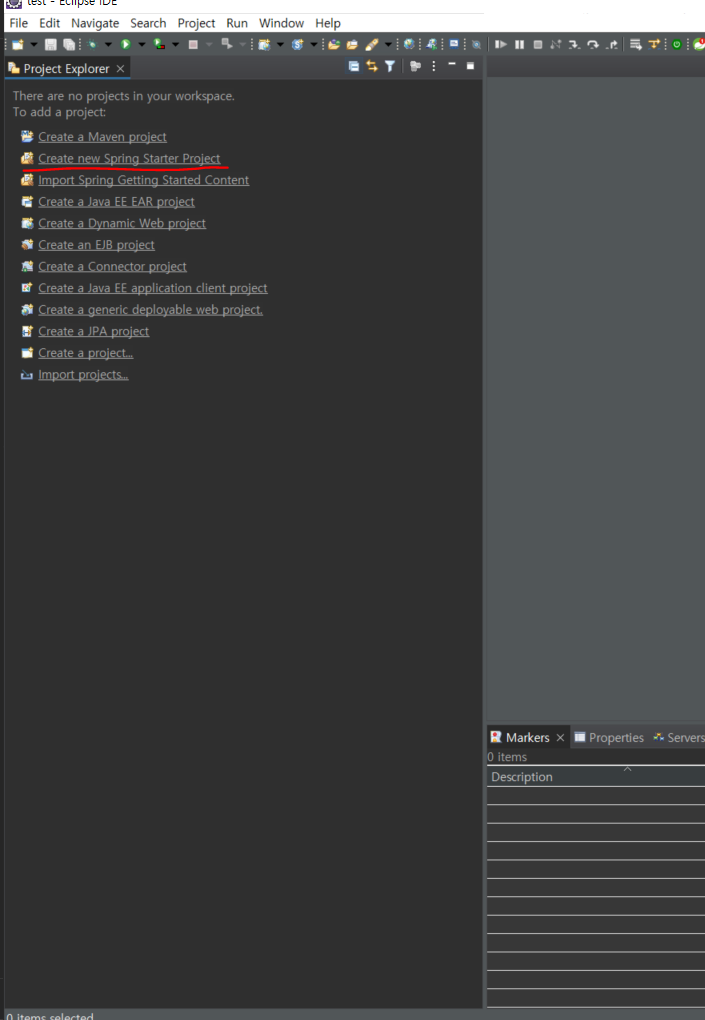This screenshot has height=1020, width=705.
Task: Click the External Tools run icon
Action: click(226, 44)
